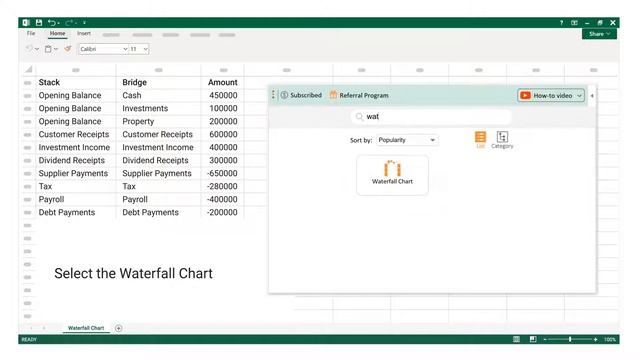Click the Share button
640x360 pixels.
tap(599, 34)
